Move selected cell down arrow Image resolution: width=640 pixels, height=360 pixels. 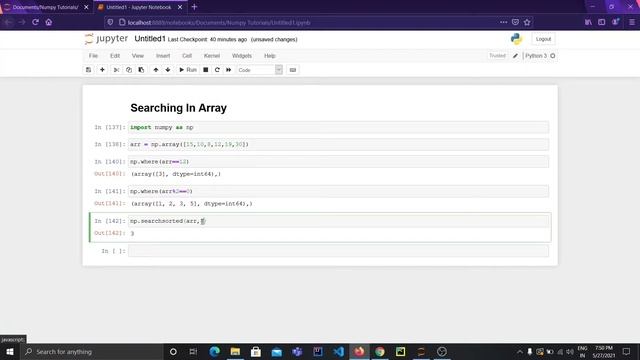[168, 70]
